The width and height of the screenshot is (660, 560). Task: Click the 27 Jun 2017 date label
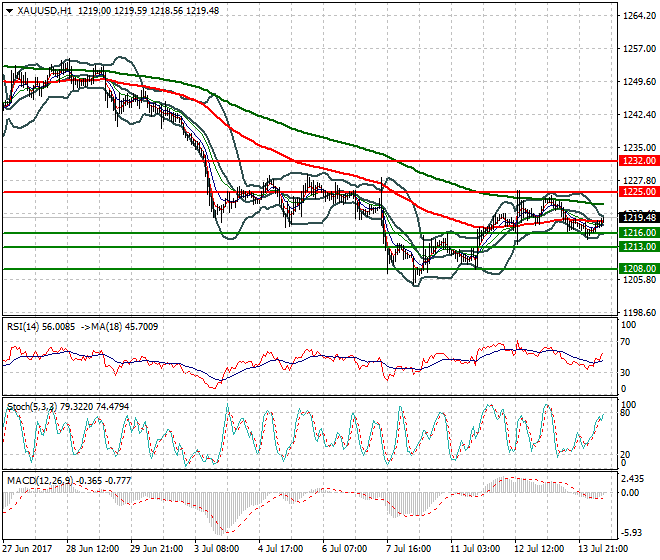[x=27, y=549]
